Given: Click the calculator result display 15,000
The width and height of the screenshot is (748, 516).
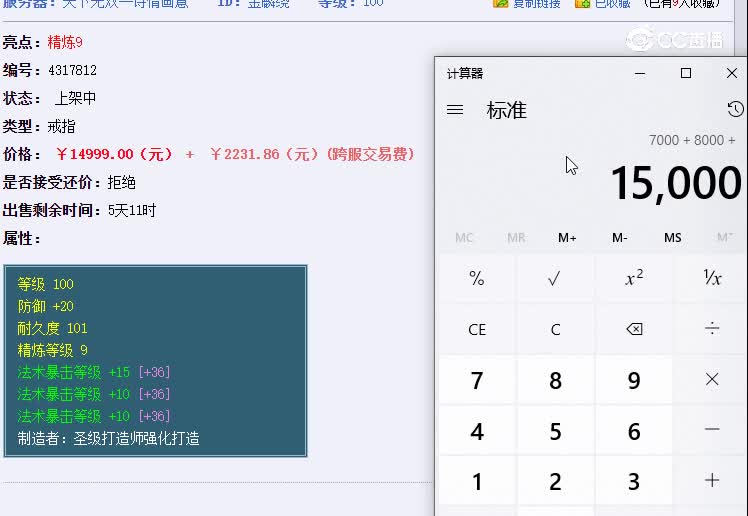Looking at the screenshot, I should (676, 183).
